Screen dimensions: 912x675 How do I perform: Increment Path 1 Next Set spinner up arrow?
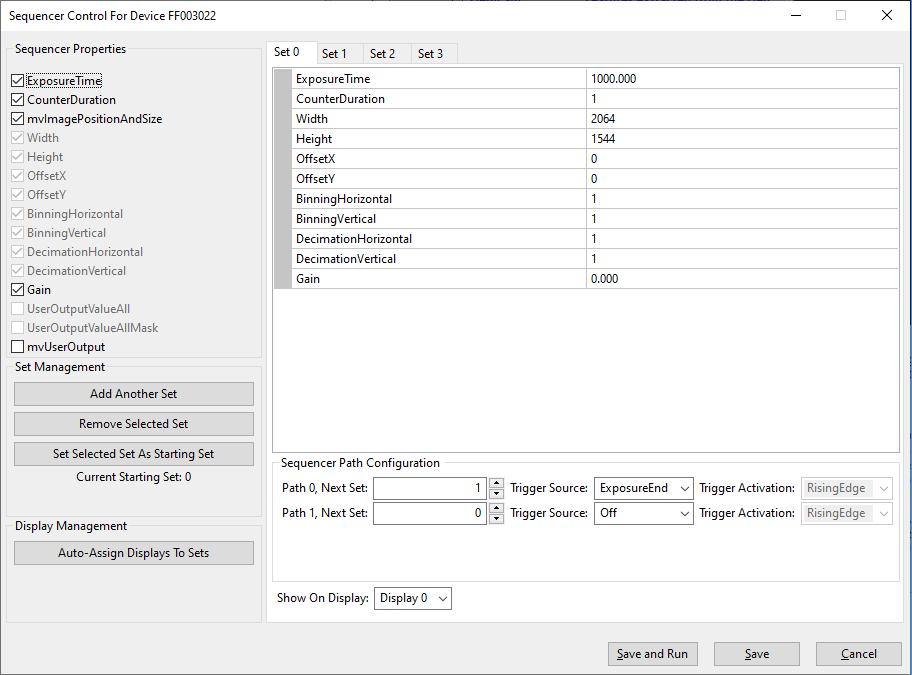tap(496, 508)
